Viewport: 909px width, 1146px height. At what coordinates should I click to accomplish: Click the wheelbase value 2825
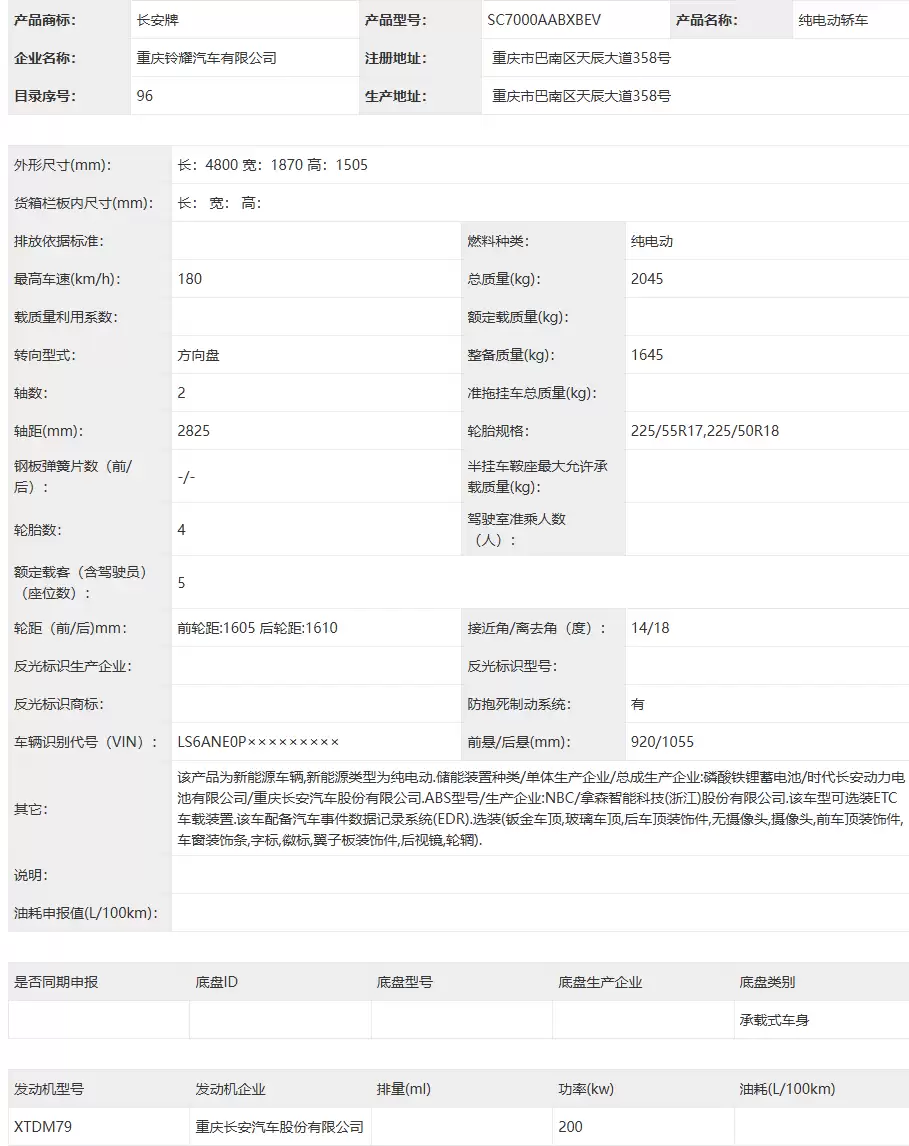(193, 430)
